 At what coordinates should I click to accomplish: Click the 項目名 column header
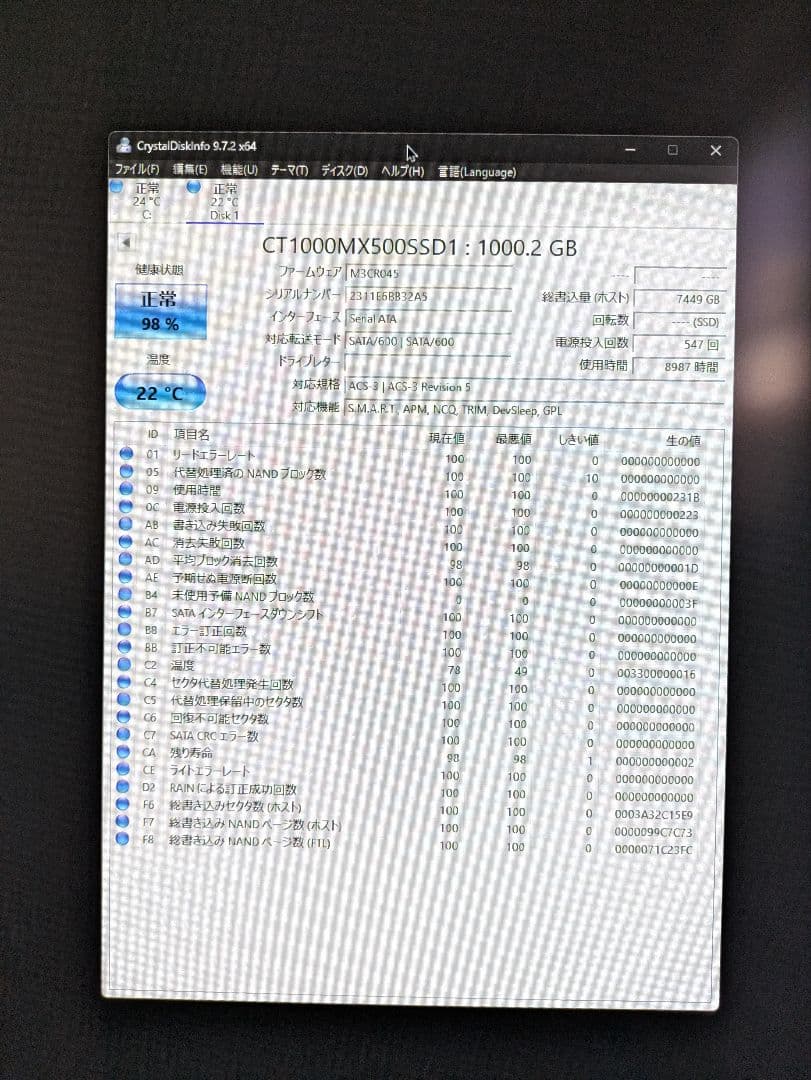[x=192, y=435]
